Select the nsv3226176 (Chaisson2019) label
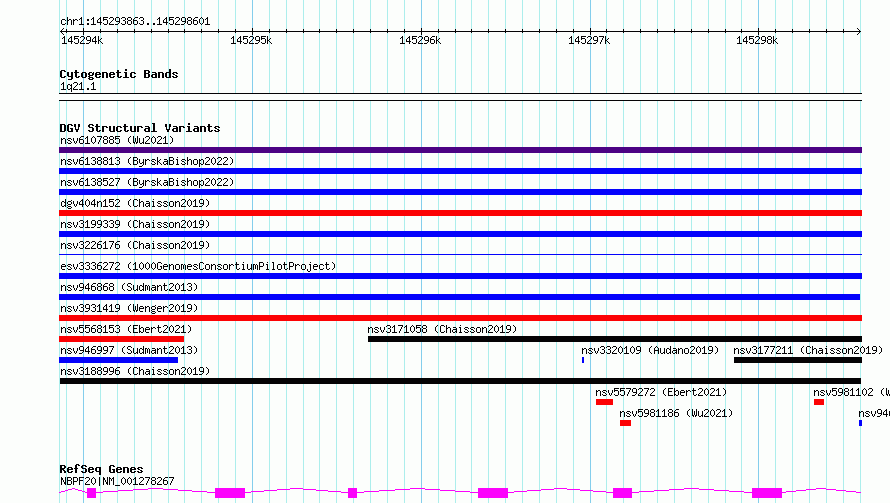The width and height of the screenshot is (890, 503). [135, 245]
